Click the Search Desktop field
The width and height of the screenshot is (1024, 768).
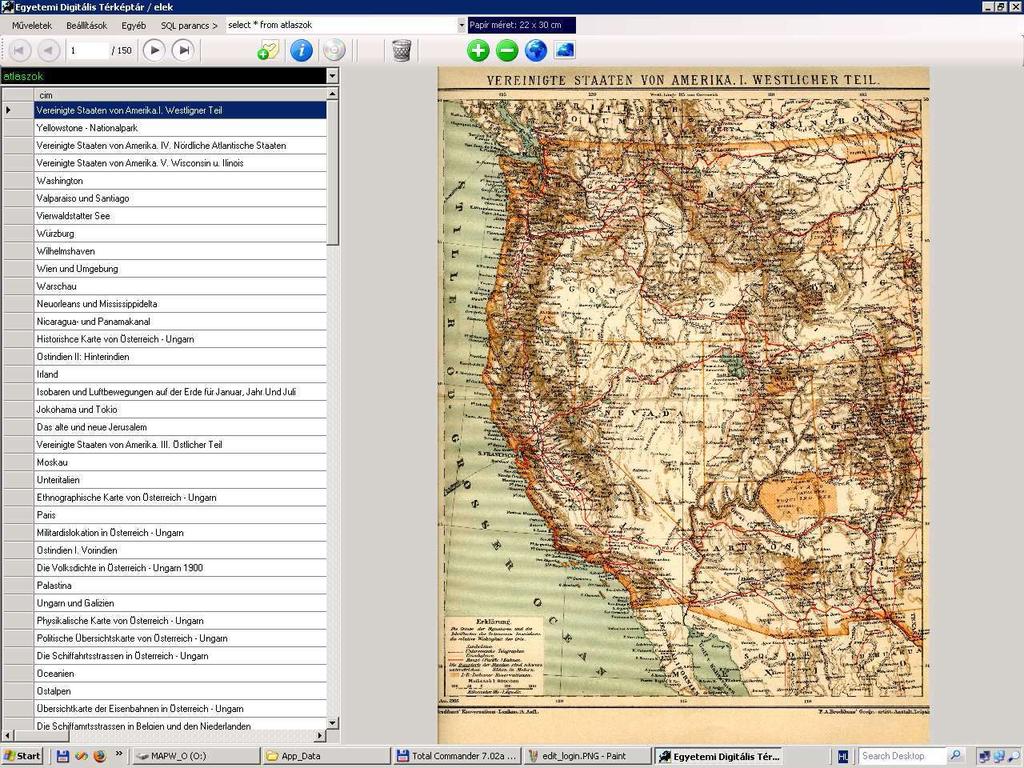point(901,756)
